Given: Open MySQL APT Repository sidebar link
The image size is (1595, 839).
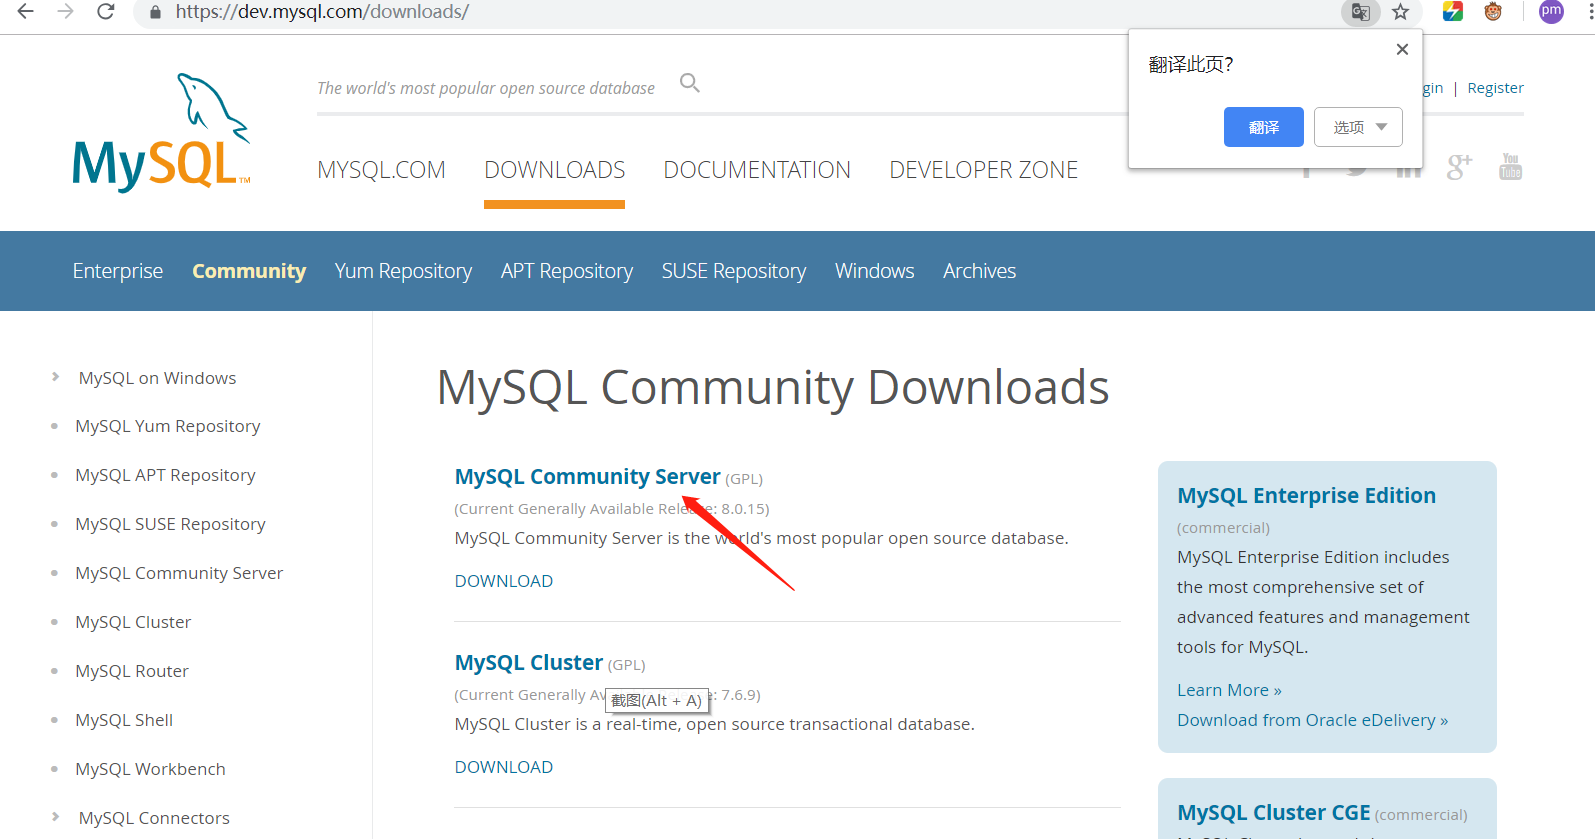Looking at the screenshot, I should click(x=165, y=475).
